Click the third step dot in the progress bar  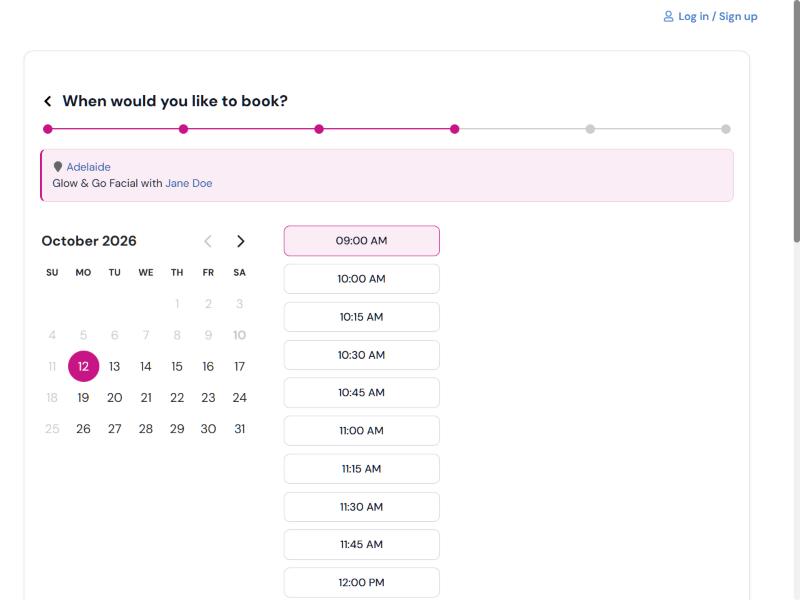pyautogui.click(x=319, y=129)
